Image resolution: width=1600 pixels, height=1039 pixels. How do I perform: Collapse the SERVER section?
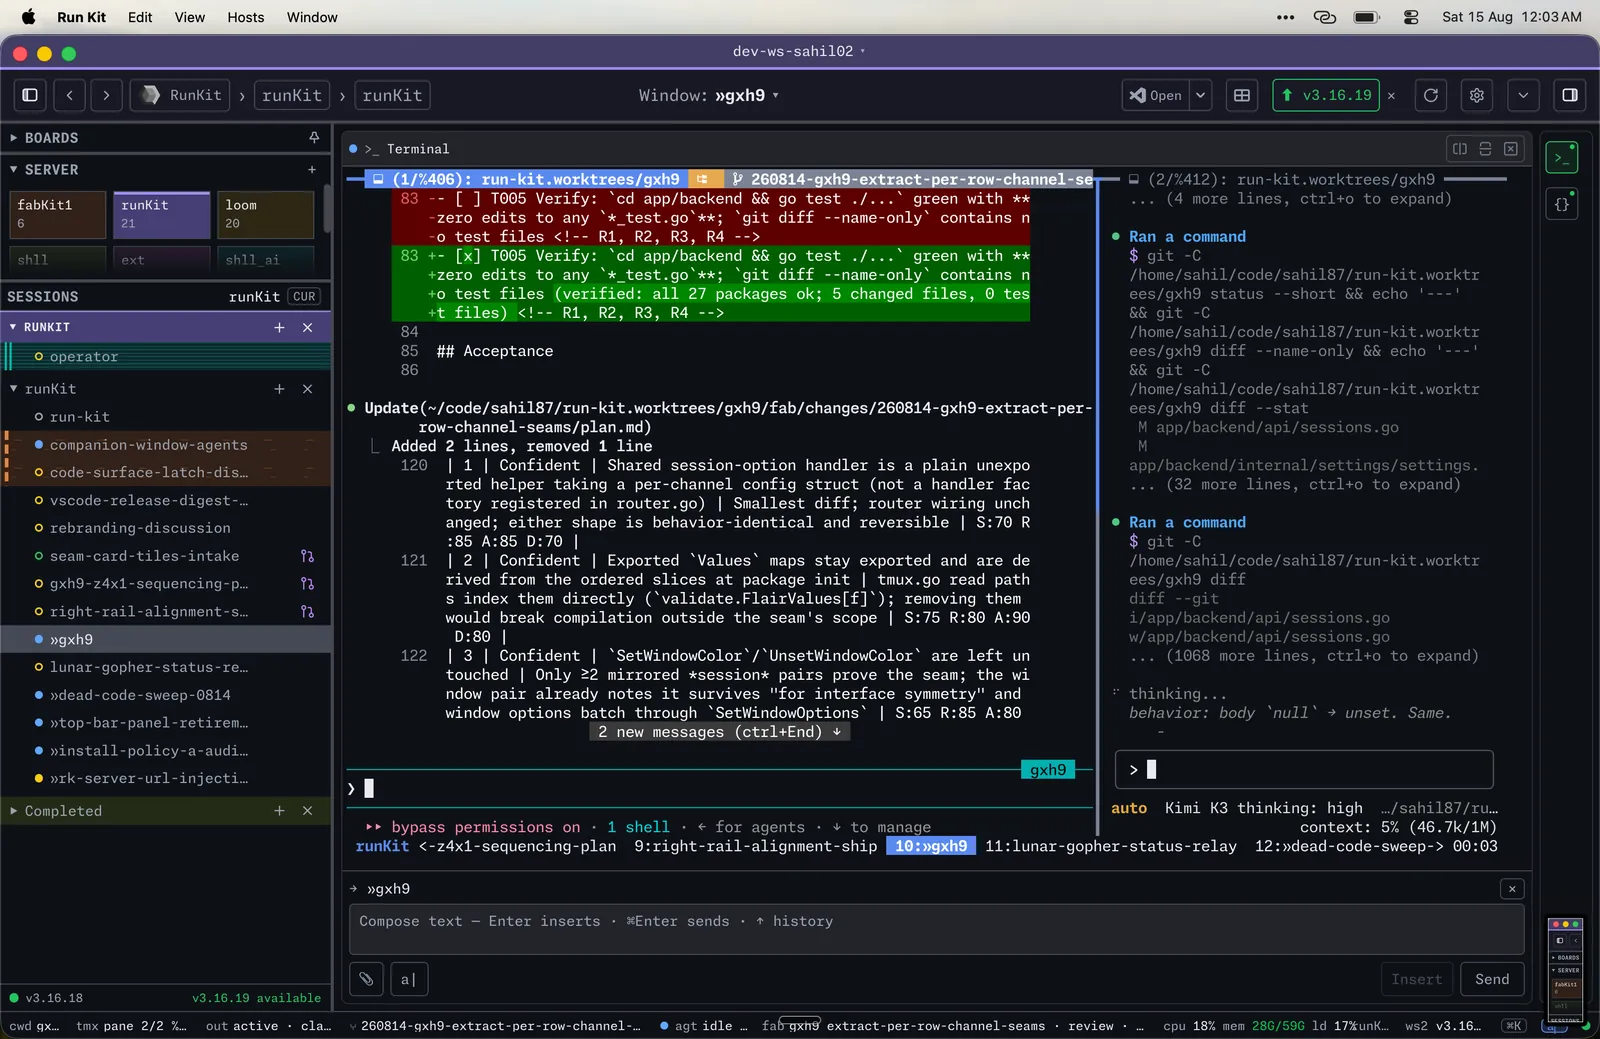(14, 170)
